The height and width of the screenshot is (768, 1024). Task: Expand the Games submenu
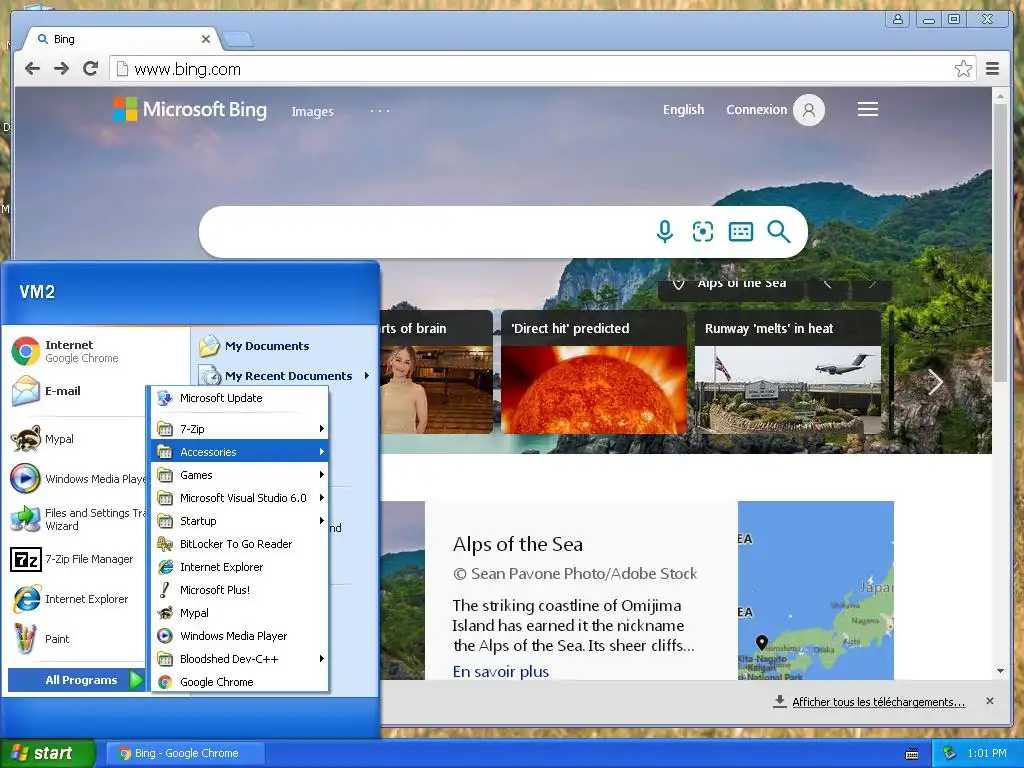240,475
